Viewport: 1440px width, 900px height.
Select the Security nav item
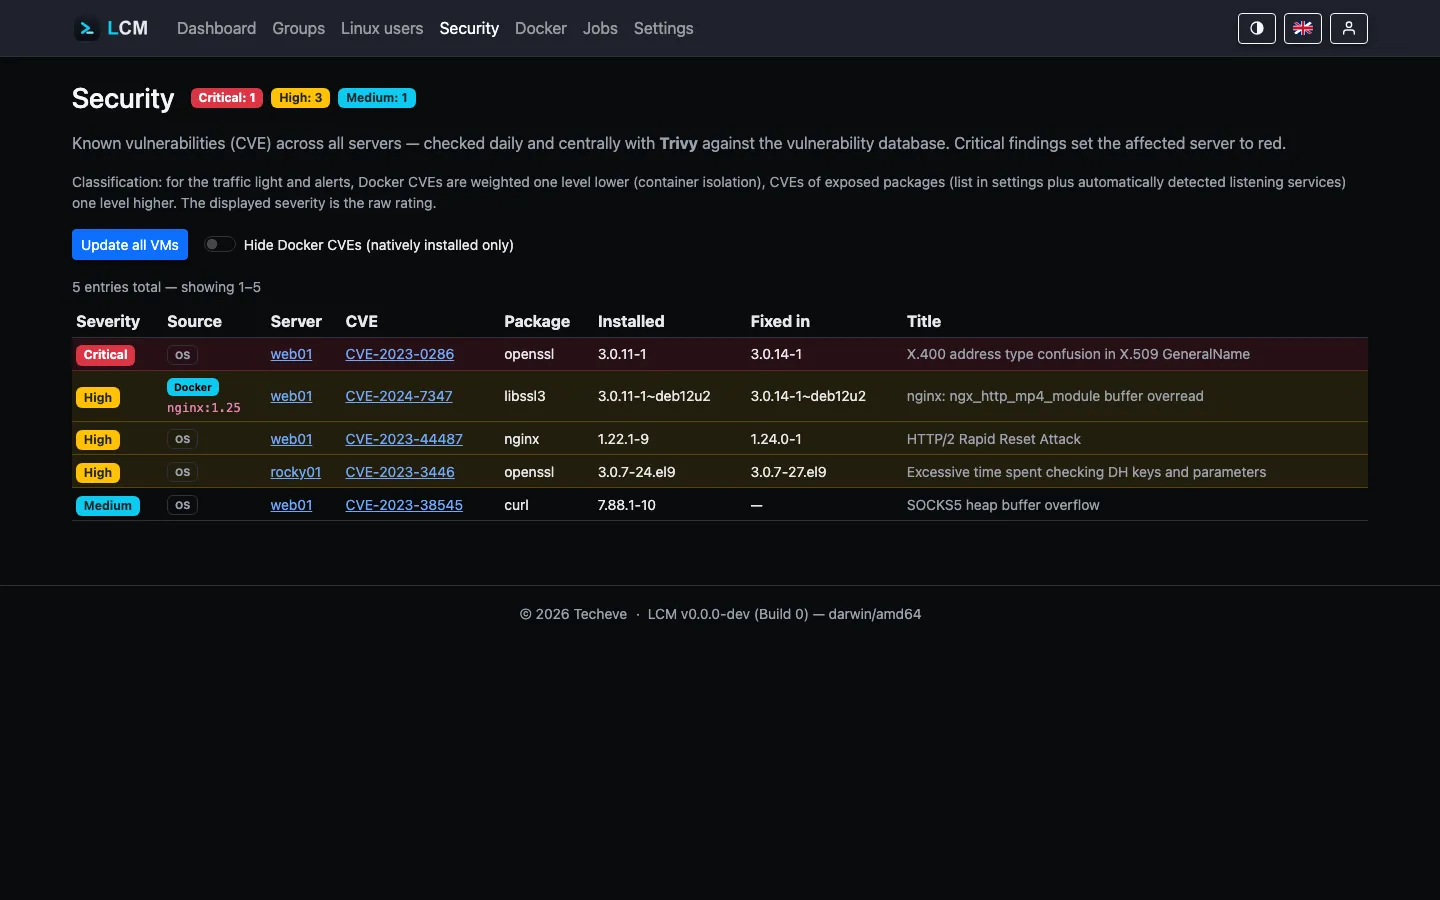point(469,28)
